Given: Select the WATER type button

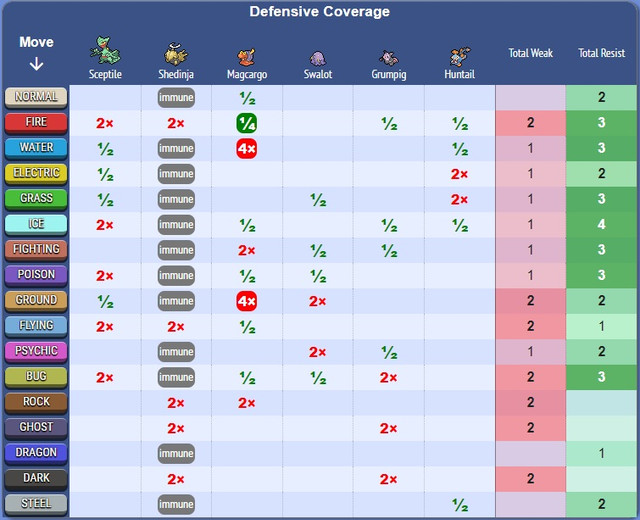Looking at the screenshot, I should coord(36,148).
